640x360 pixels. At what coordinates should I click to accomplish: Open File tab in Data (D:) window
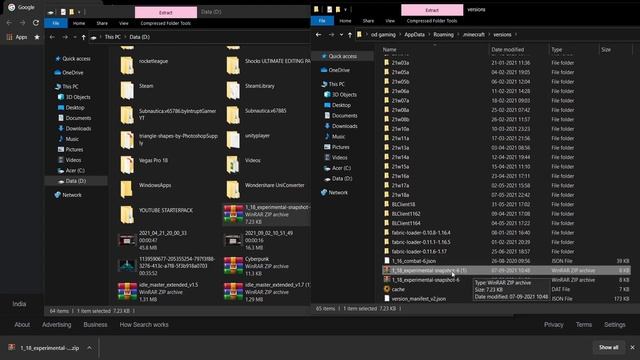pyautogui.click(x=56, y=23)
